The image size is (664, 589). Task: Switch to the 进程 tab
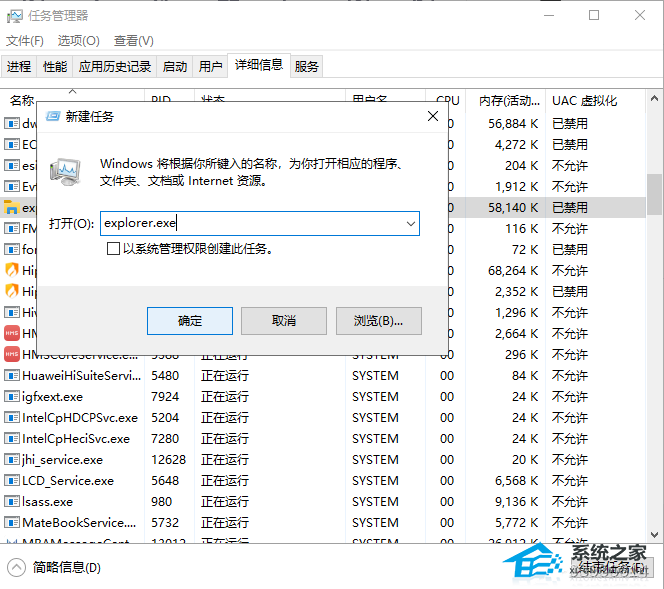click(19, 66)
